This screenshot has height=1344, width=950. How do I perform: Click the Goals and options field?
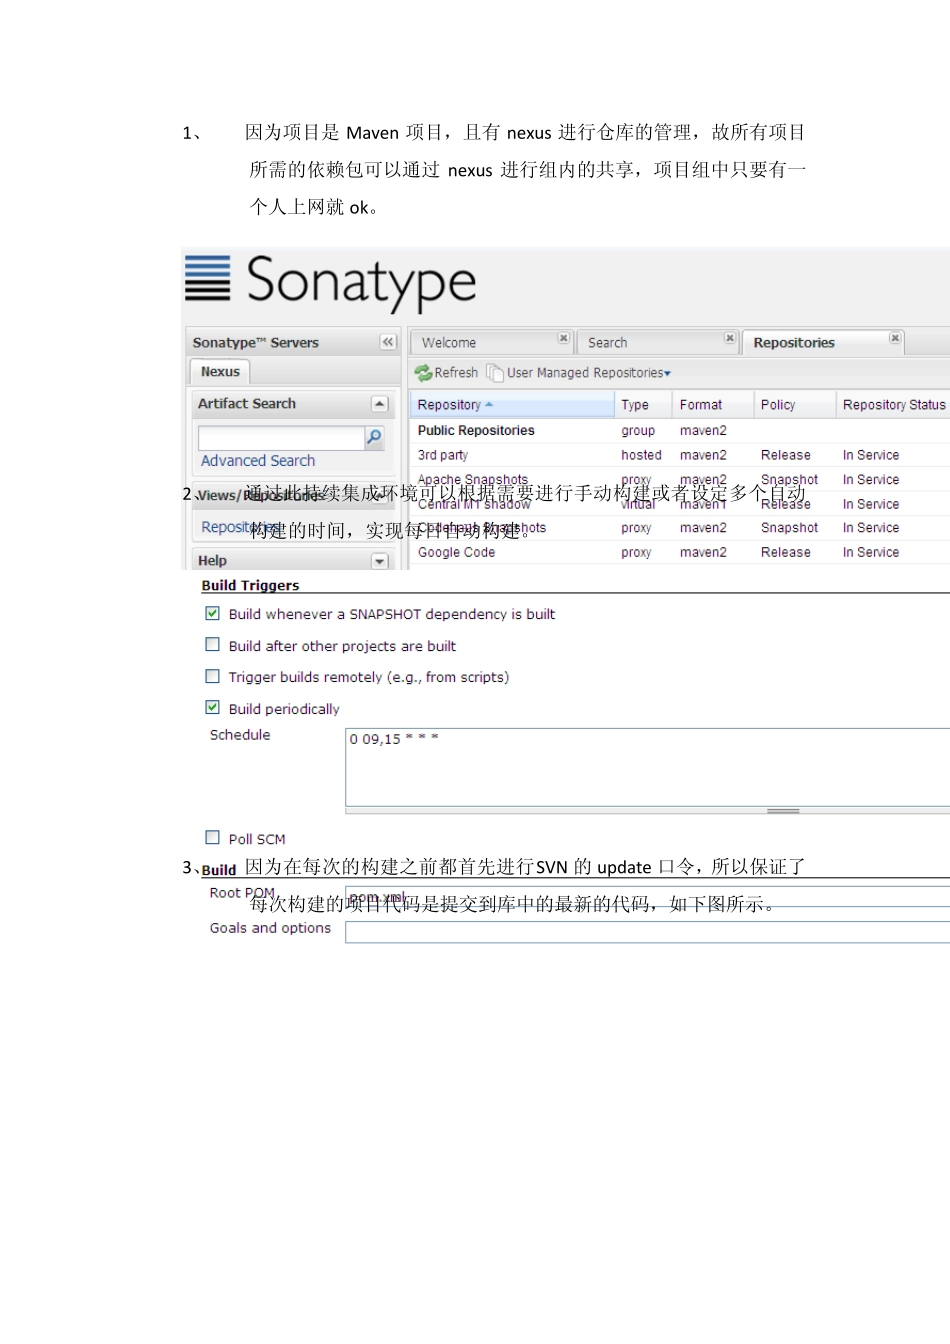(x=648, y=932)
